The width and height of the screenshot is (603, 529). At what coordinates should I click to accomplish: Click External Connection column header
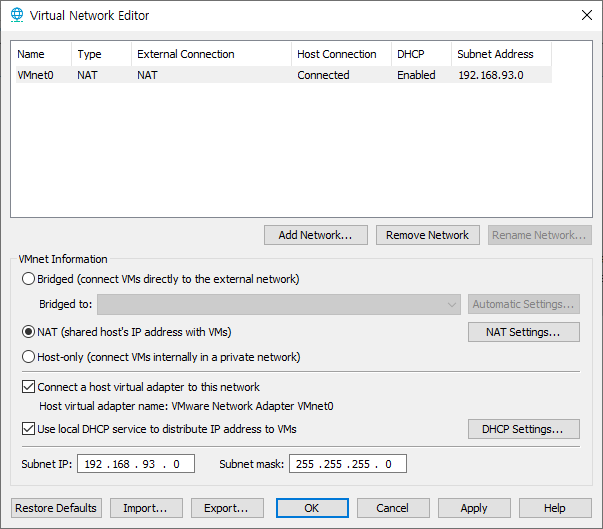pos(212,54)
